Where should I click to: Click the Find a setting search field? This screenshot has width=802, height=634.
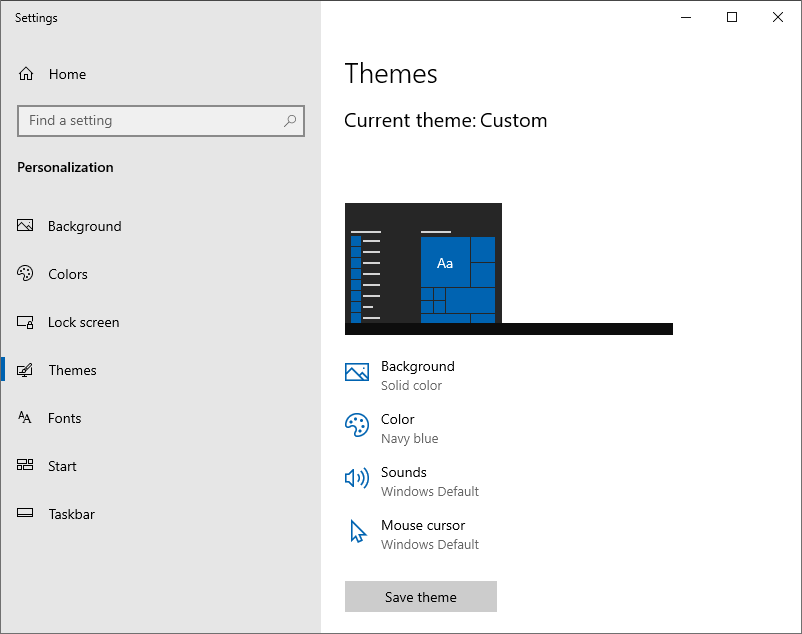point(161,121)
